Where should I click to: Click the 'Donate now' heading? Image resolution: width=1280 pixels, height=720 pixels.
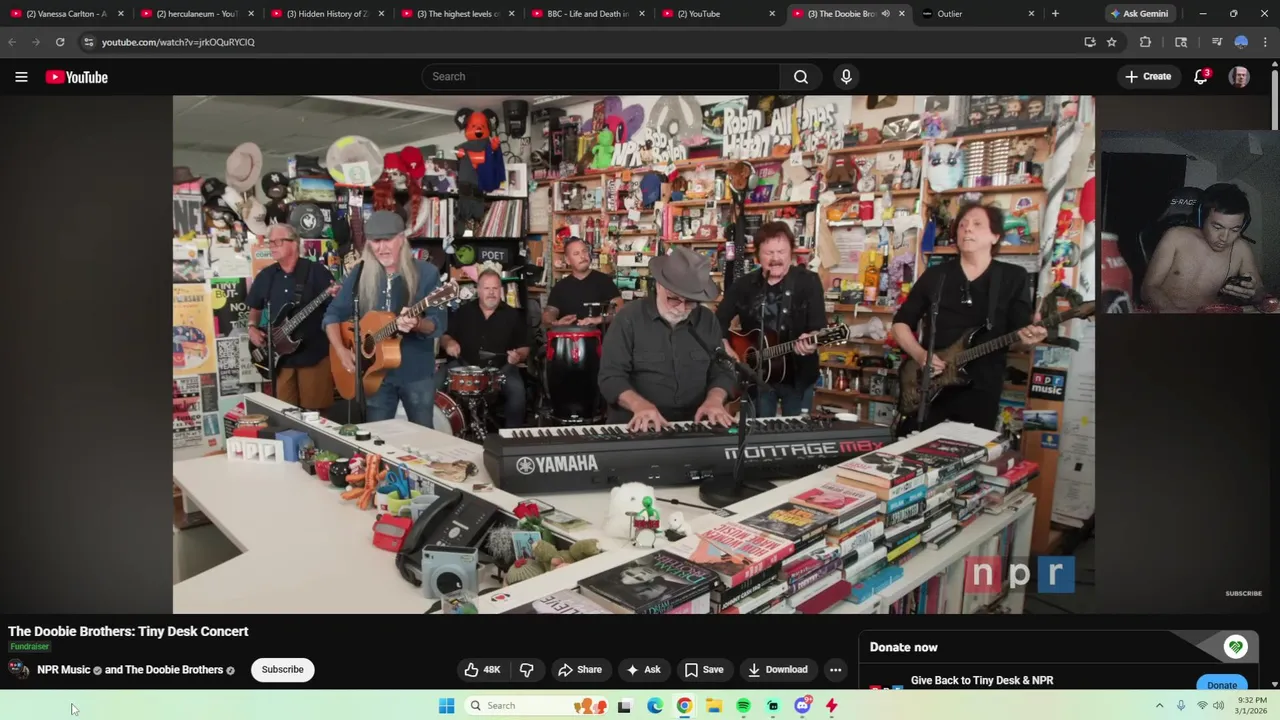click(904, 647)
